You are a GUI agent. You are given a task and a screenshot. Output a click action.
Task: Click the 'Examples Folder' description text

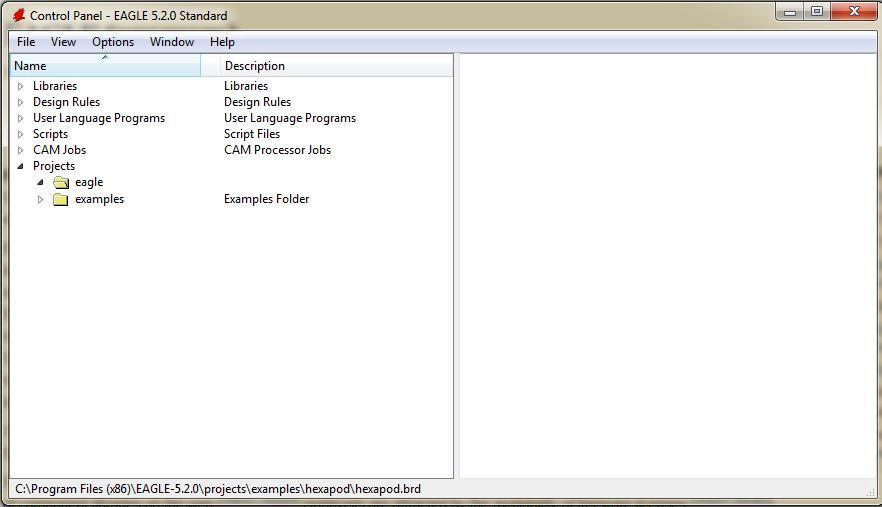(267, 199)
